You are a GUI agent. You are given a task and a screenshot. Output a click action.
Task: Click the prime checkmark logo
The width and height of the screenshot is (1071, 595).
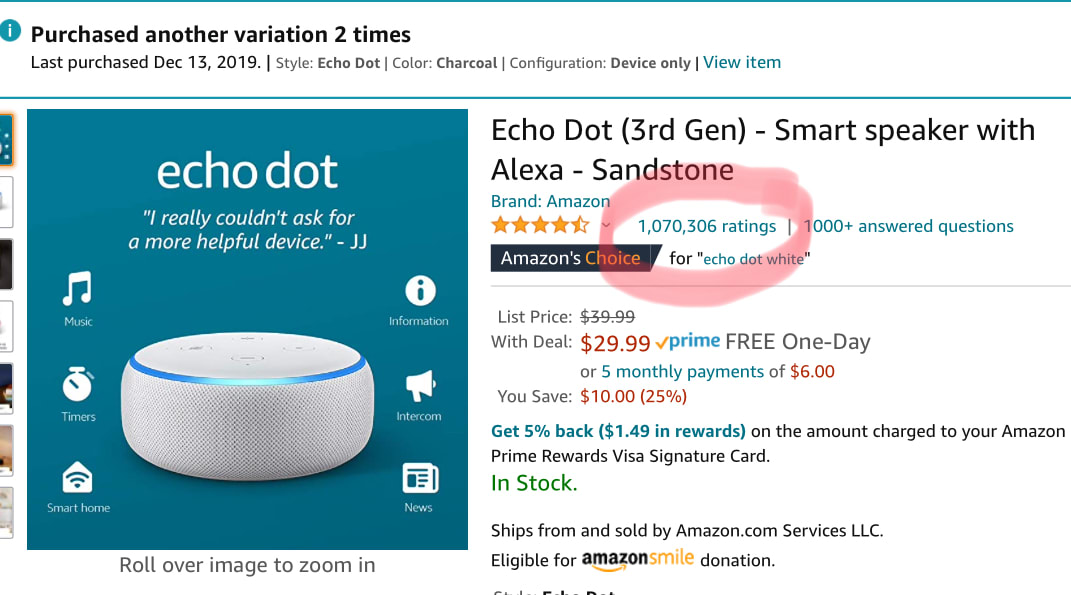point(688,342)
